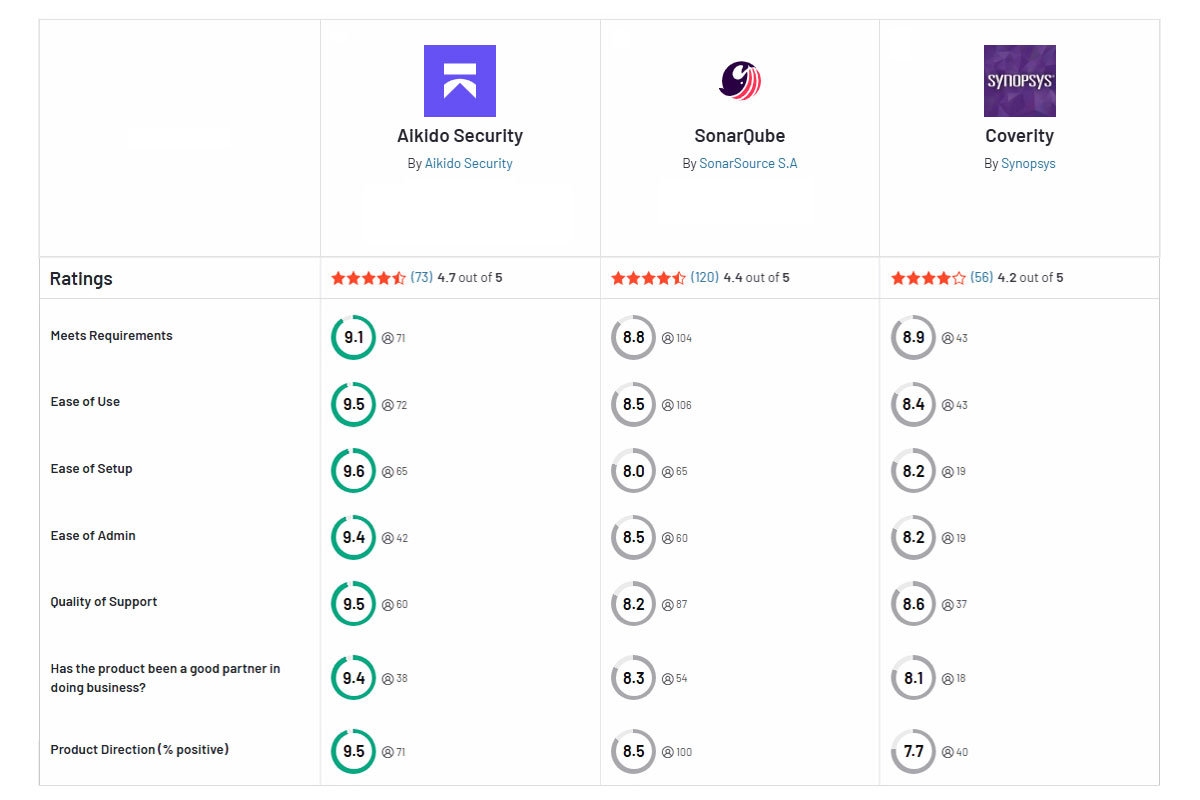The width and height of the screenshot is (1200, 800).
Task: Click Coverity's 8.6 Quality of Support score ring
Action: pos(914,604)
